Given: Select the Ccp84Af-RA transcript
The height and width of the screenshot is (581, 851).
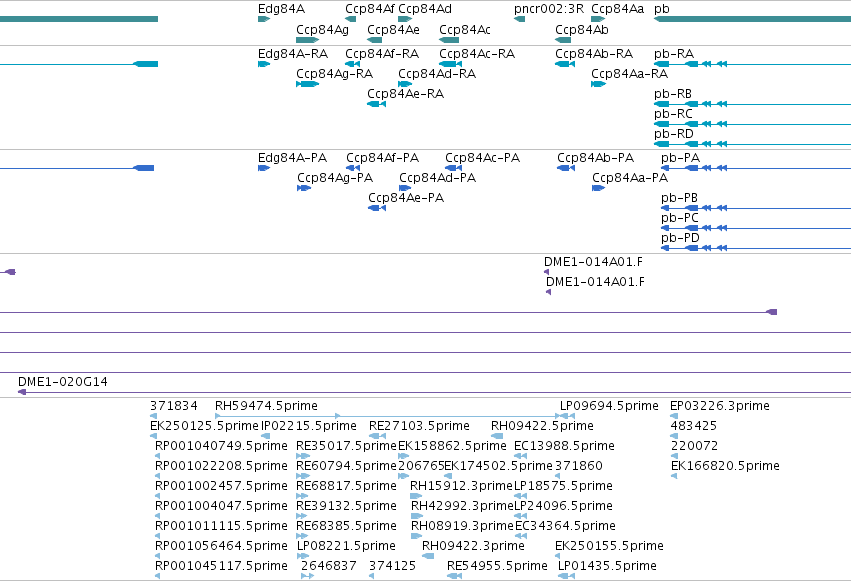Looking at the screenshot, I should [x=352, y=64].
